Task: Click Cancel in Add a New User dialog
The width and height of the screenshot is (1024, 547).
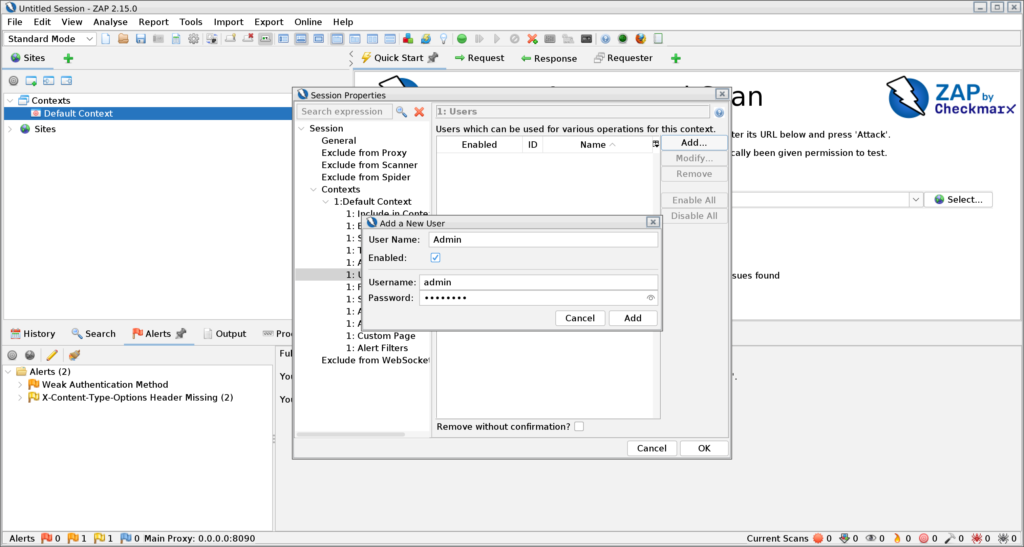Action: coord(580,318)
